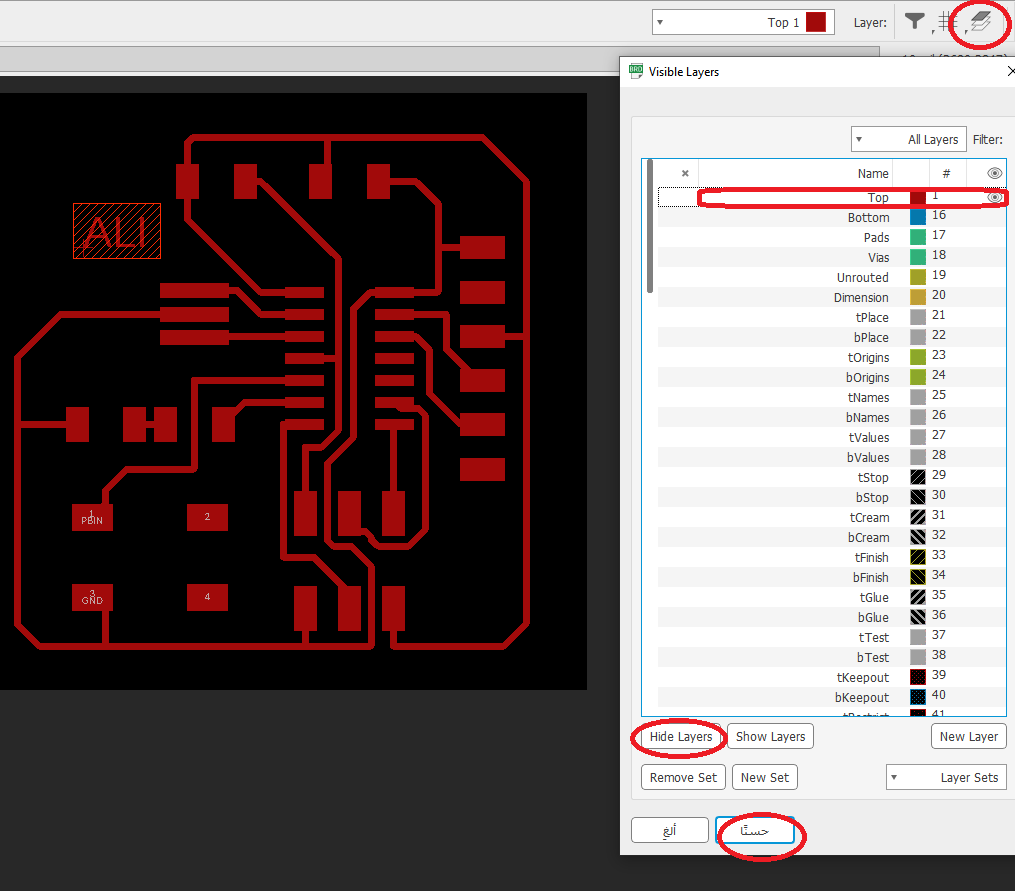Image resolution: width=1023 pixels, height=891 pixels.
Task: Click the blue color swatch of Bottom layer
Action: point(917,217)
